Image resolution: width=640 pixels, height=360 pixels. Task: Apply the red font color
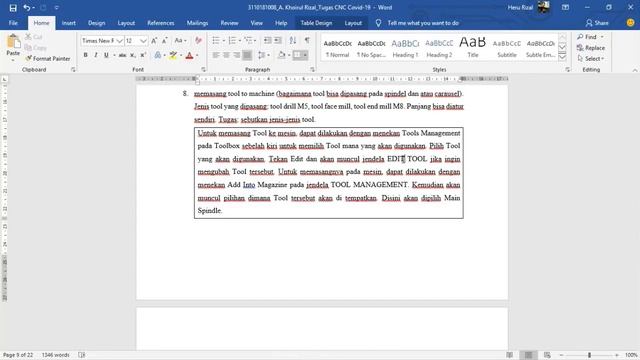pos(189,55)
